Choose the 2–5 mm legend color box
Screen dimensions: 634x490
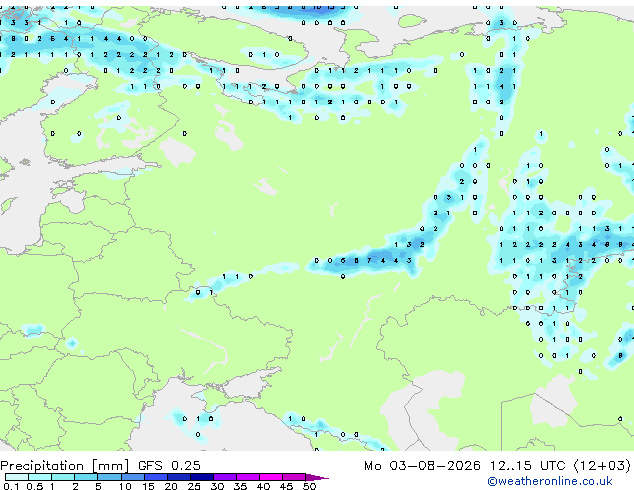86,477
